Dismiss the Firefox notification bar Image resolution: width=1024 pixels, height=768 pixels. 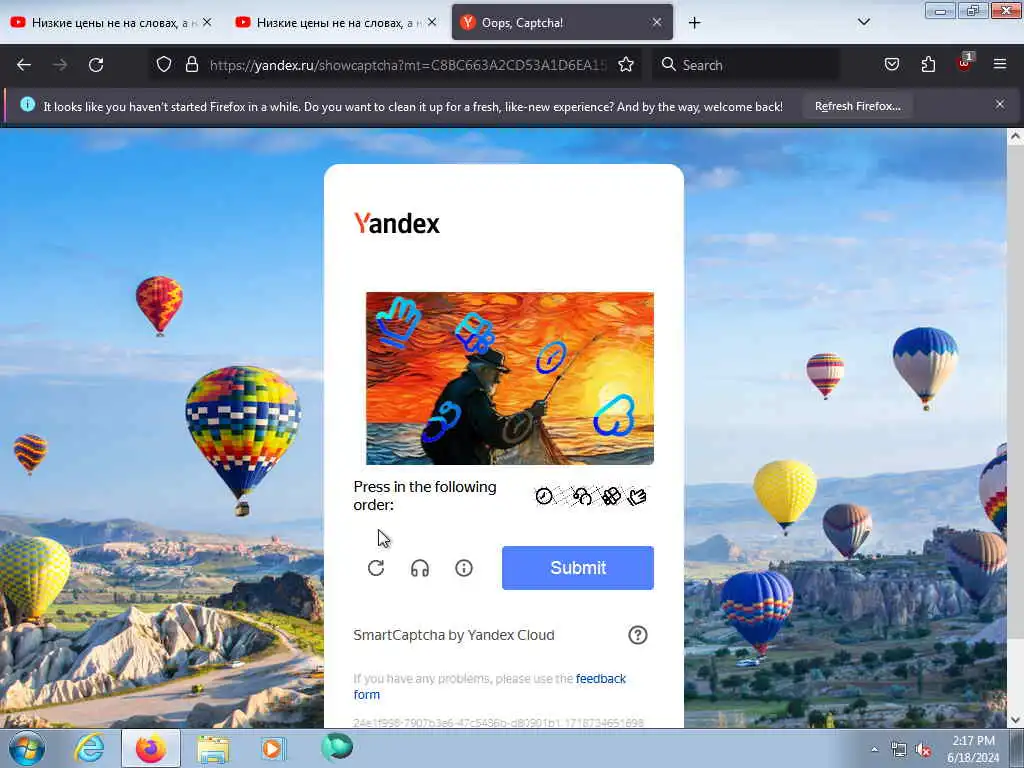[1000, 104]
